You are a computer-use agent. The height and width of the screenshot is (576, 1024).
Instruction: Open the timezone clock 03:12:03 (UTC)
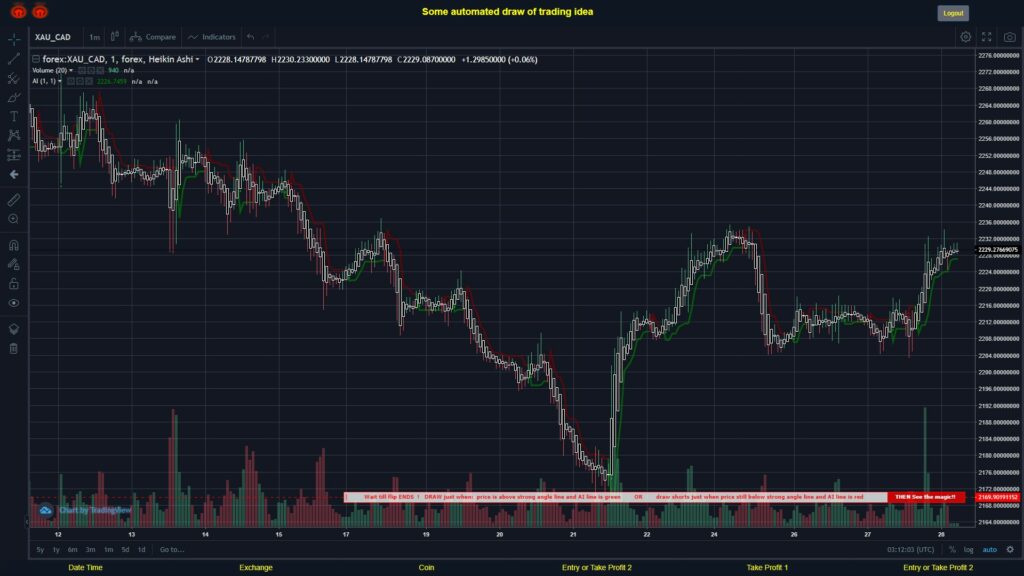click(x=910, y=550)
